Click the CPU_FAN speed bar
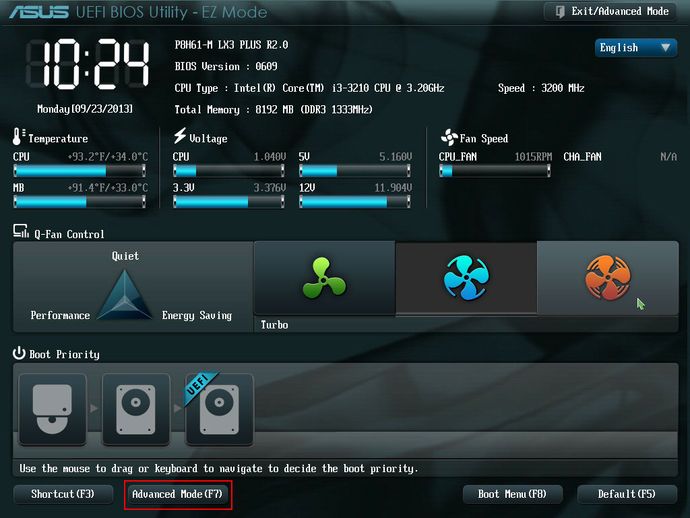This screenshot has width=690, height=518. click(495, 171)
